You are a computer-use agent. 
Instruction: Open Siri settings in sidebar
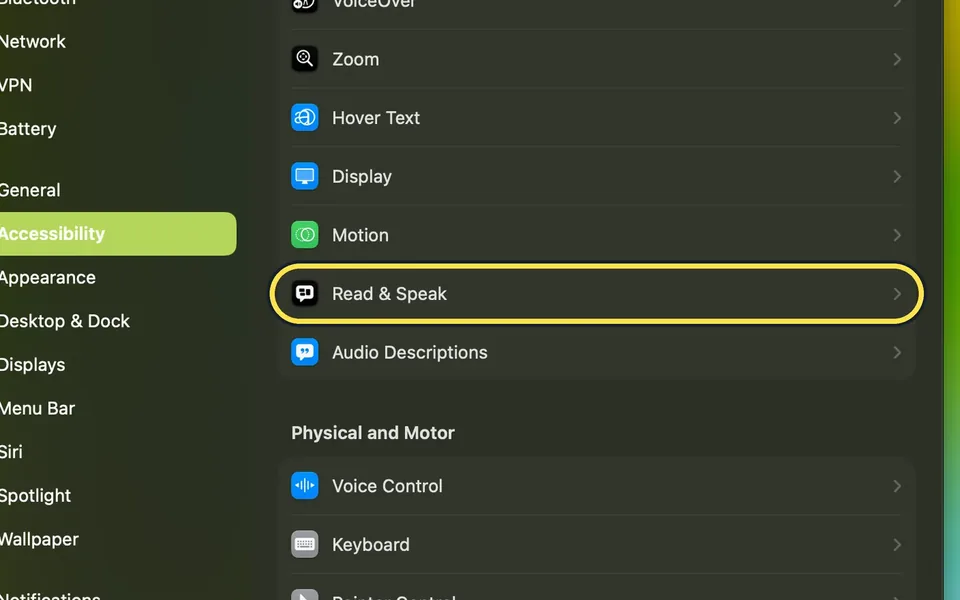[11, 452]
